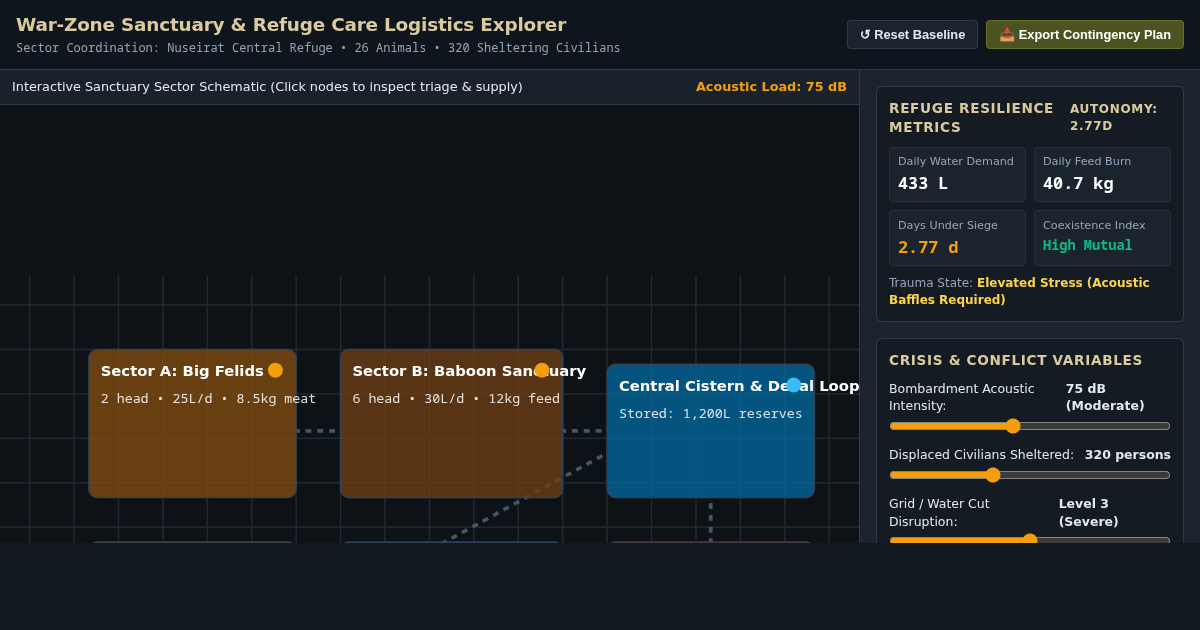
Task: Click the Reset Baseline button
Action: tap(912, 35)
